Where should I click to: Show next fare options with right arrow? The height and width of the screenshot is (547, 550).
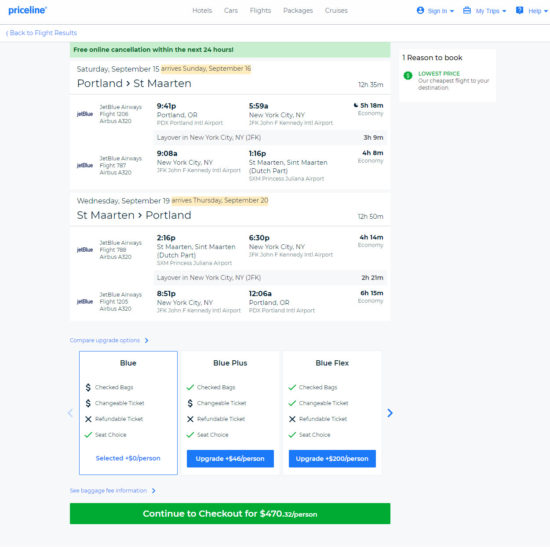click(x=390, y=413)
